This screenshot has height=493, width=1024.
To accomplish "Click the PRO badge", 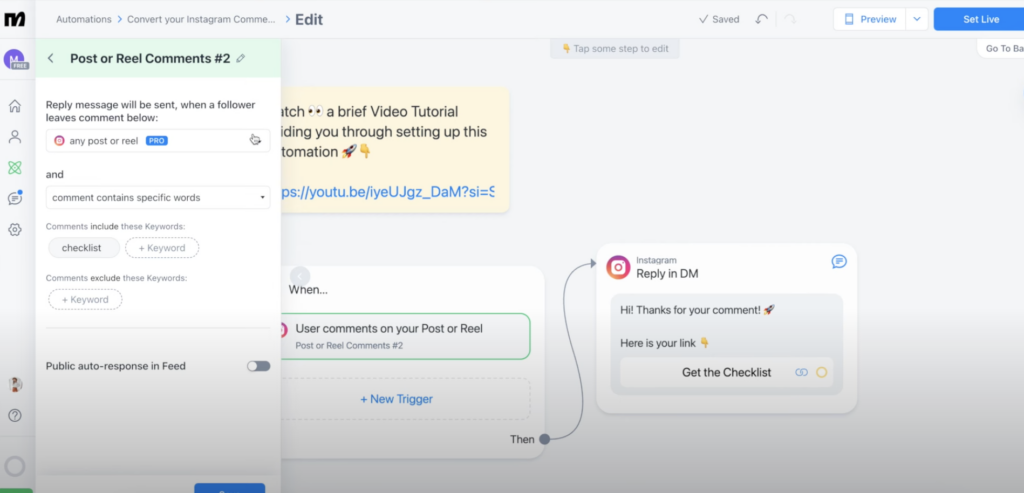I will click(157, 140).
